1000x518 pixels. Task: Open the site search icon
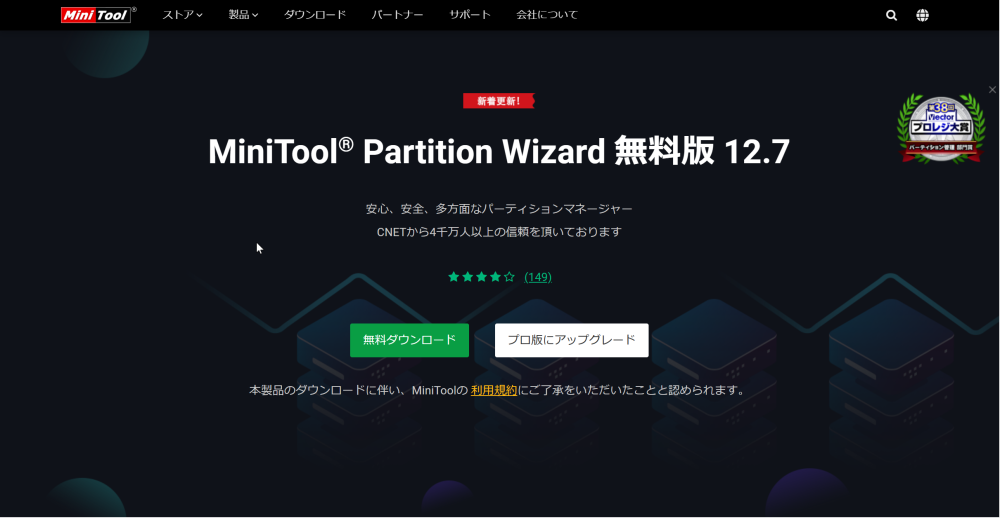pyautogui.click(x=892, y=15)
